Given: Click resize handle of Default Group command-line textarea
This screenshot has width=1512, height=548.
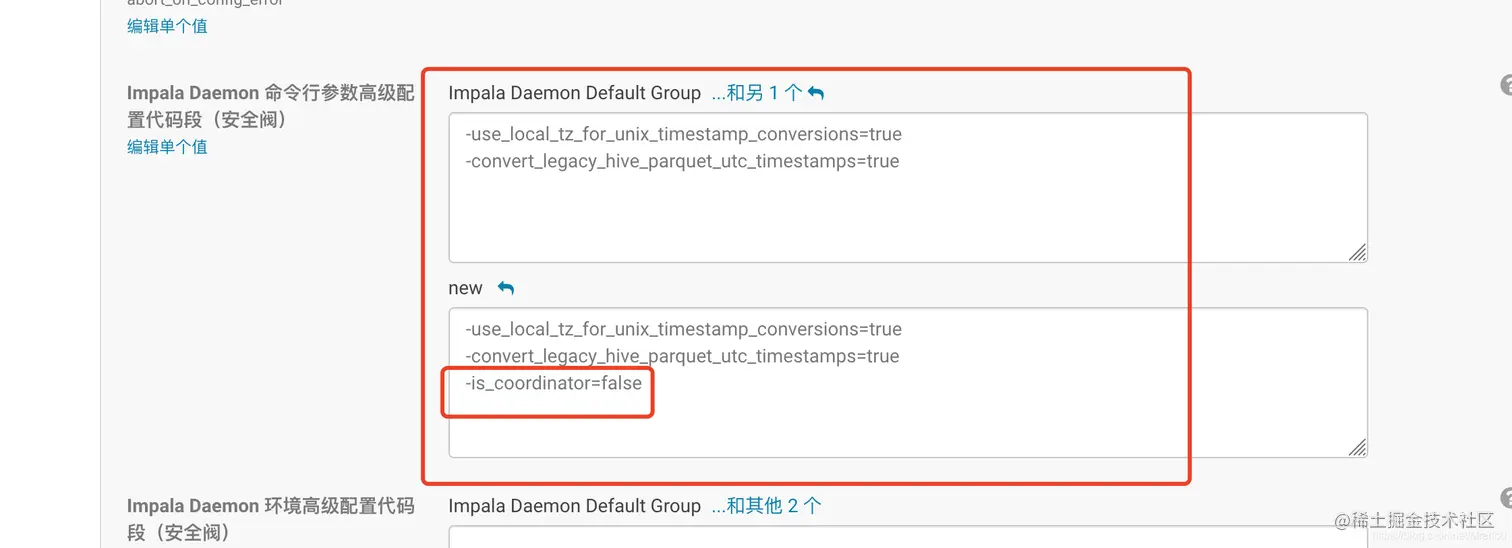Looking at the screenshot, I should (1357, 253).
